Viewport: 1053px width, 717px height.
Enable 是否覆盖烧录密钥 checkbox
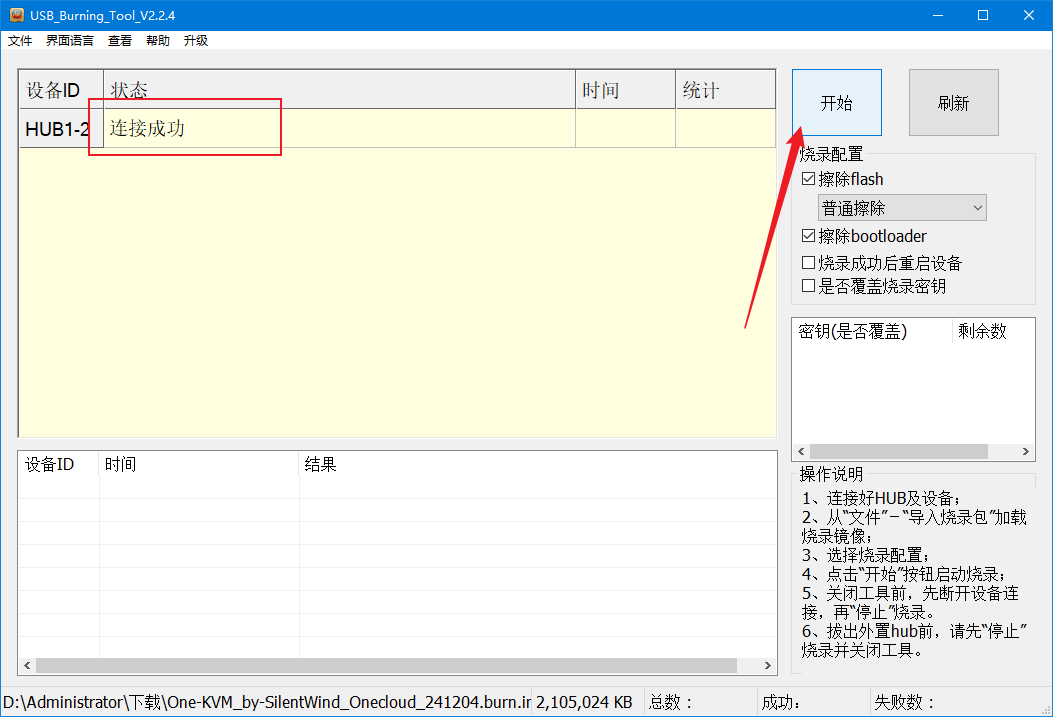809,287
